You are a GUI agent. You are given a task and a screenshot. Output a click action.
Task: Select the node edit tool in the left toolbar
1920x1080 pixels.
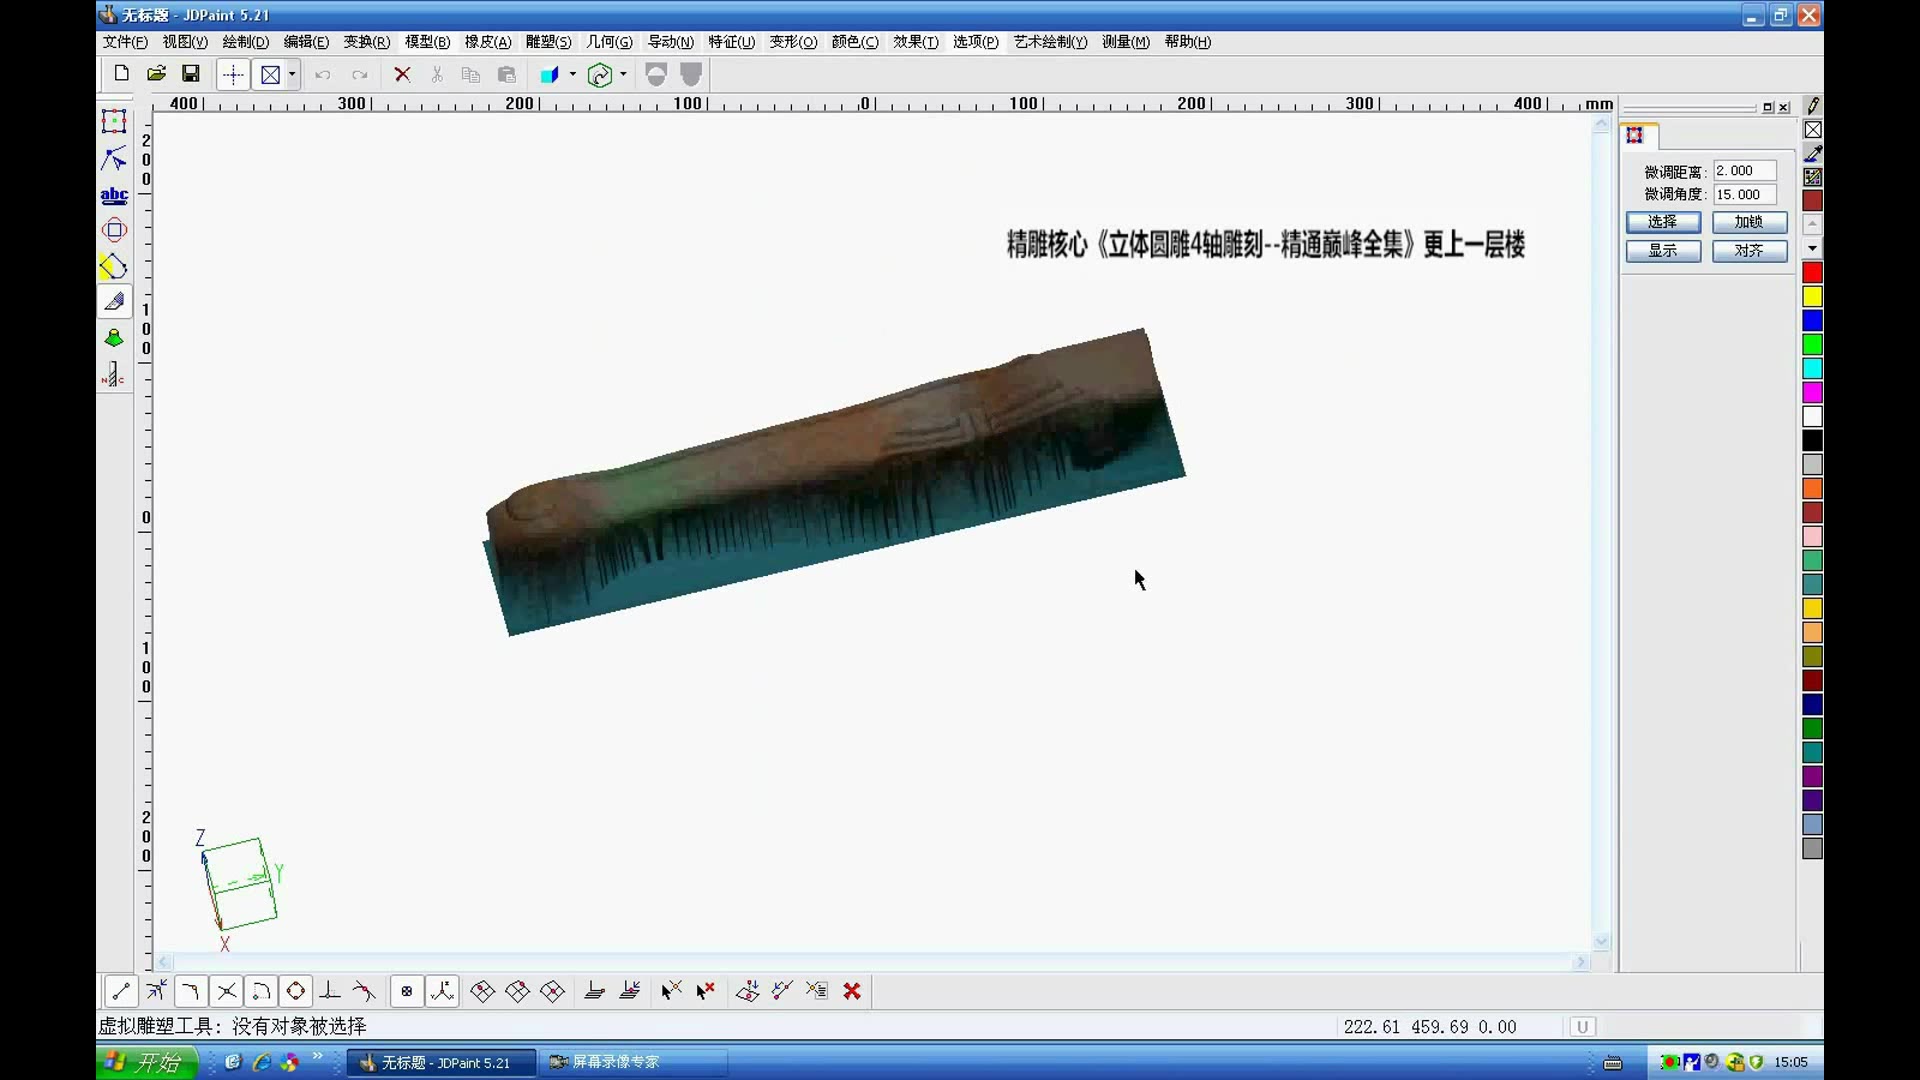tap(114, 159)
